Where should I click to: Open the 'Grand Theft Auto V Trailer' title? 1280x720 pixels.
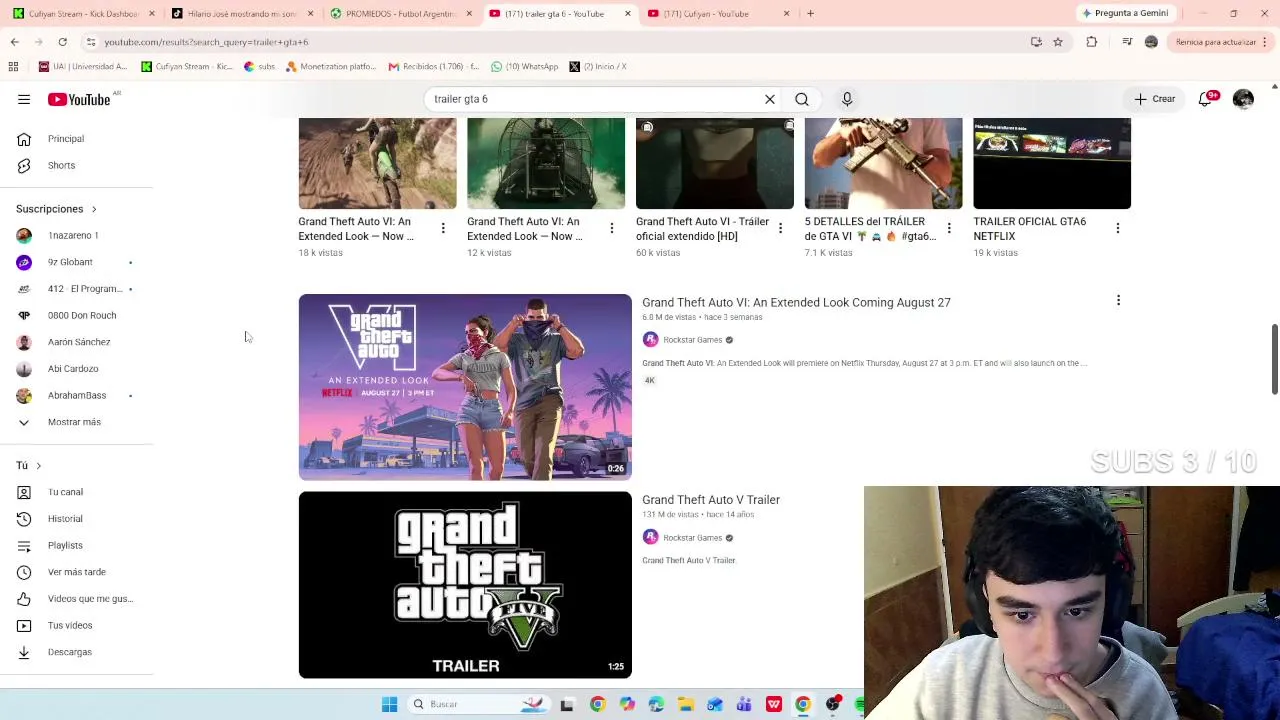click(711, 500)
